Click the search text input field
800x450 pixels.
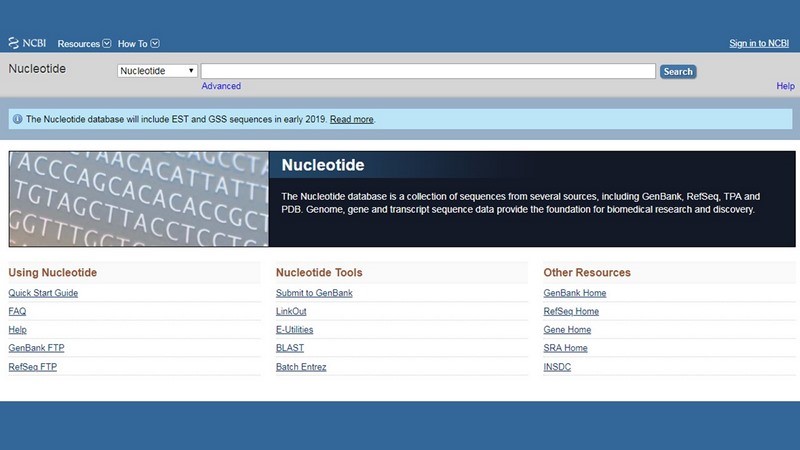point(428,71)
